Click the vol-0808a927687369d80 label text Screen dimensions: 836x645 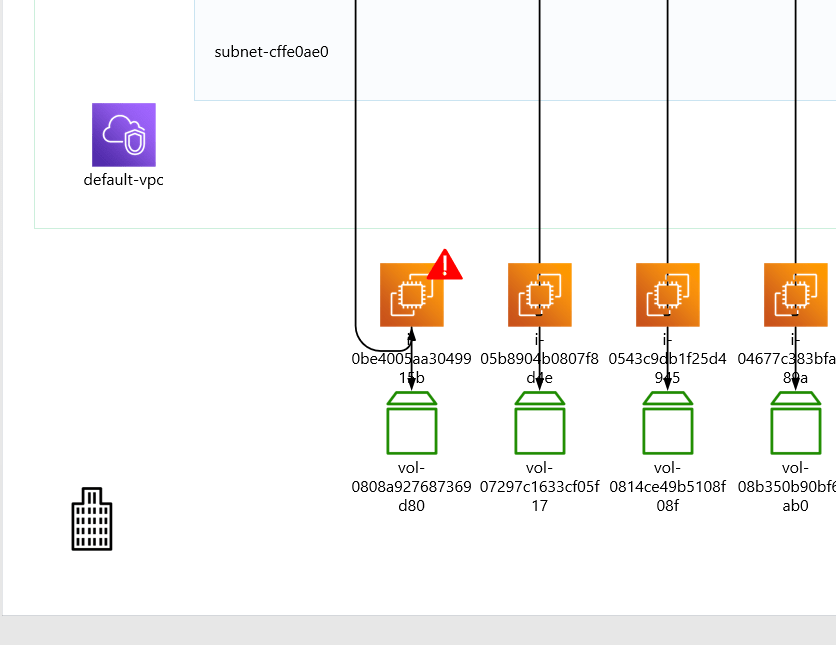click(x=413, y=486)
